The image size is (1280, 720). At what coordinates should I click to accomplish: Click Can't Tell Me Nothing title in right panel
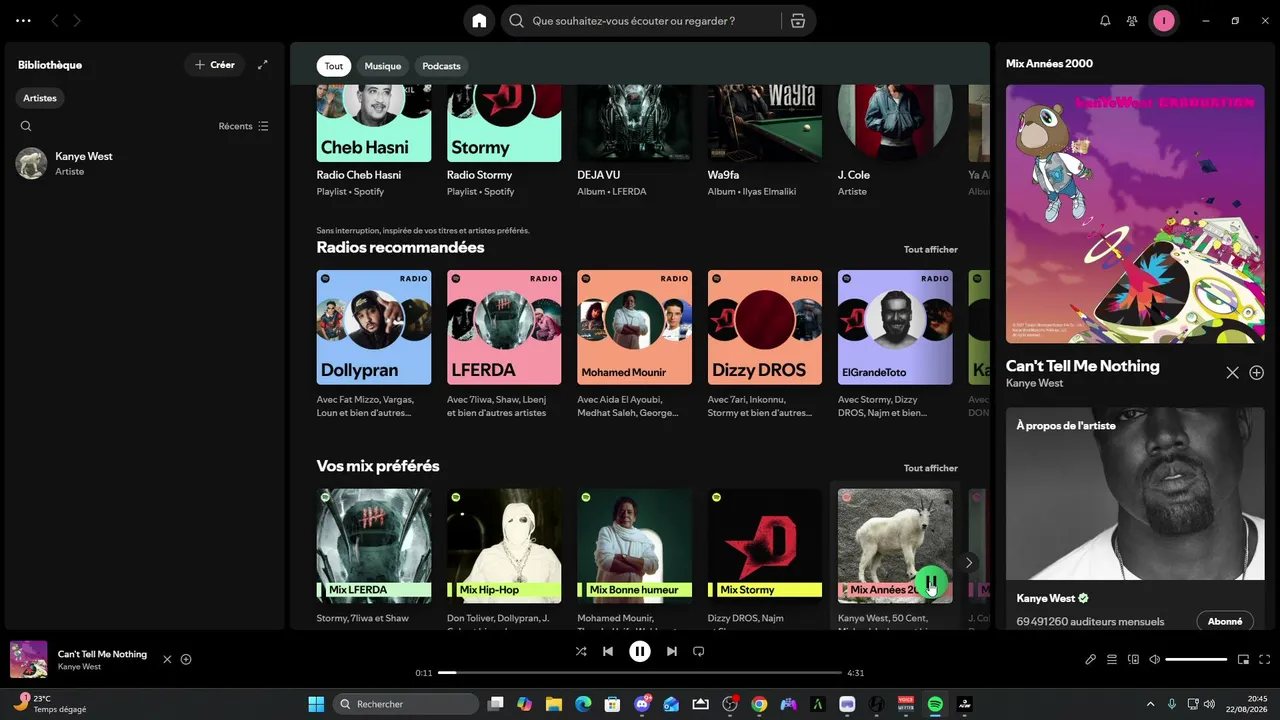click(1083, 366)
